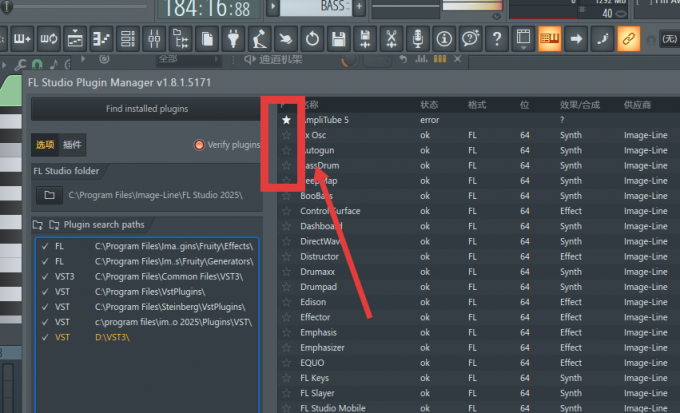Browse the FL Studio folder button

[49, 195]
